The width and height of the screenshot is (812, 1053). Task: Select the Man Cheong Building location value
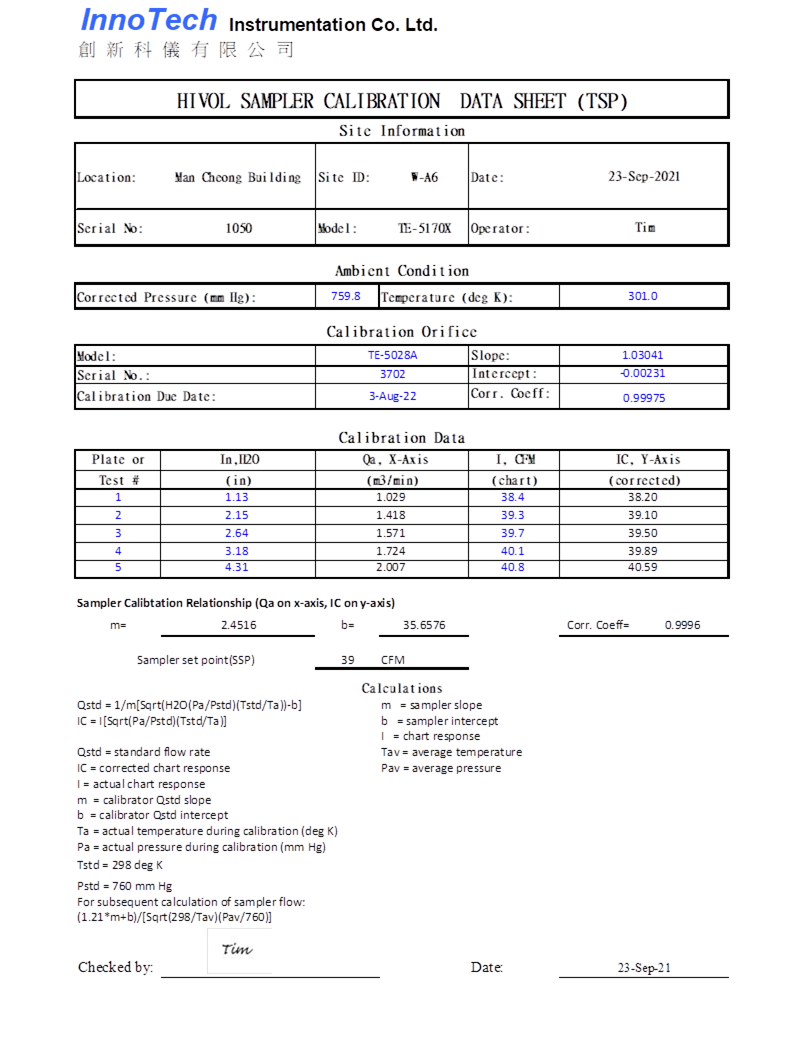(237, 177)
